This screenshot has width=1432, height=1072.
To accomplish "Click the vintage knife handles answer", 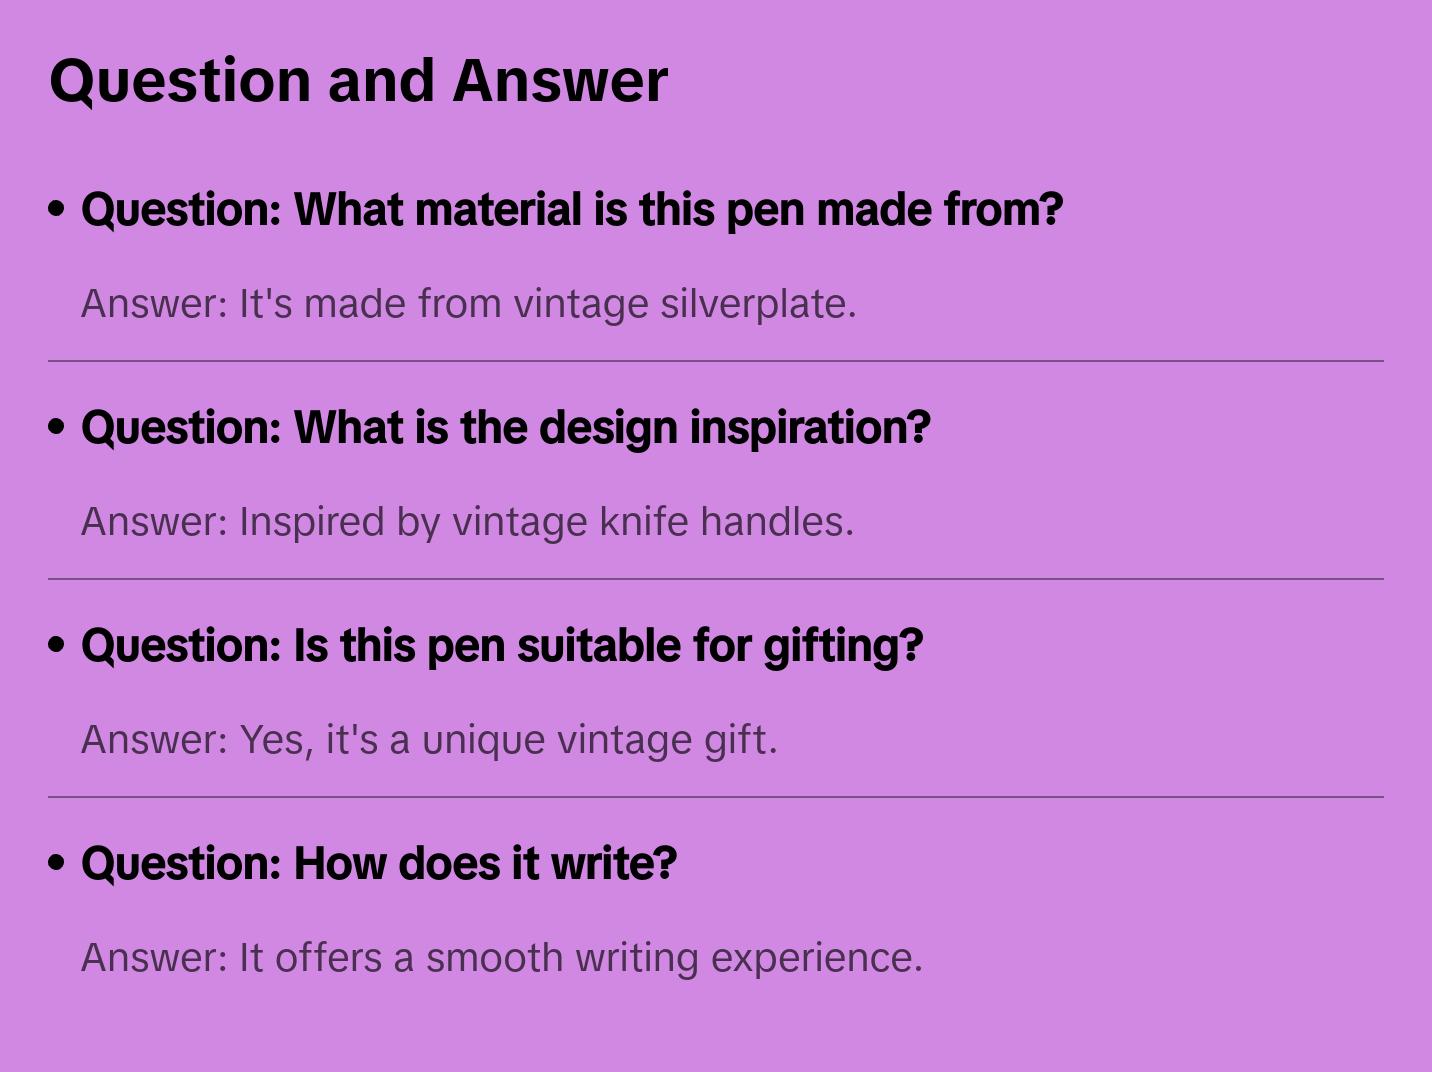I will pos(467,522).
